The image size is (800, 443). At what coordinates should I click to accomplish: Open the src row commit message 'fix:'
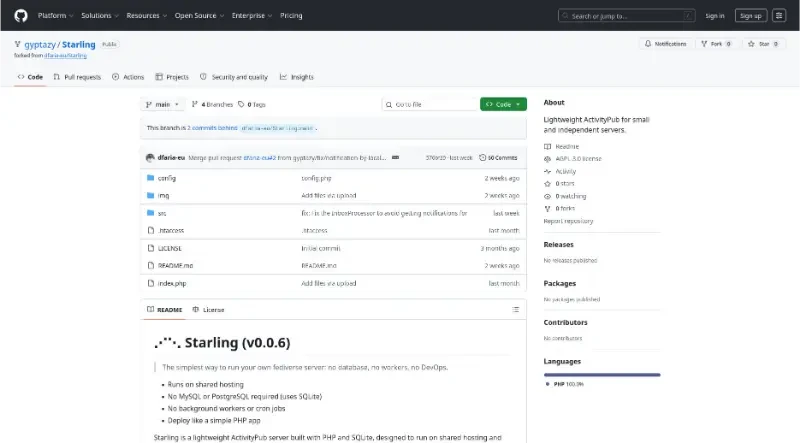(x=384, y=213)
